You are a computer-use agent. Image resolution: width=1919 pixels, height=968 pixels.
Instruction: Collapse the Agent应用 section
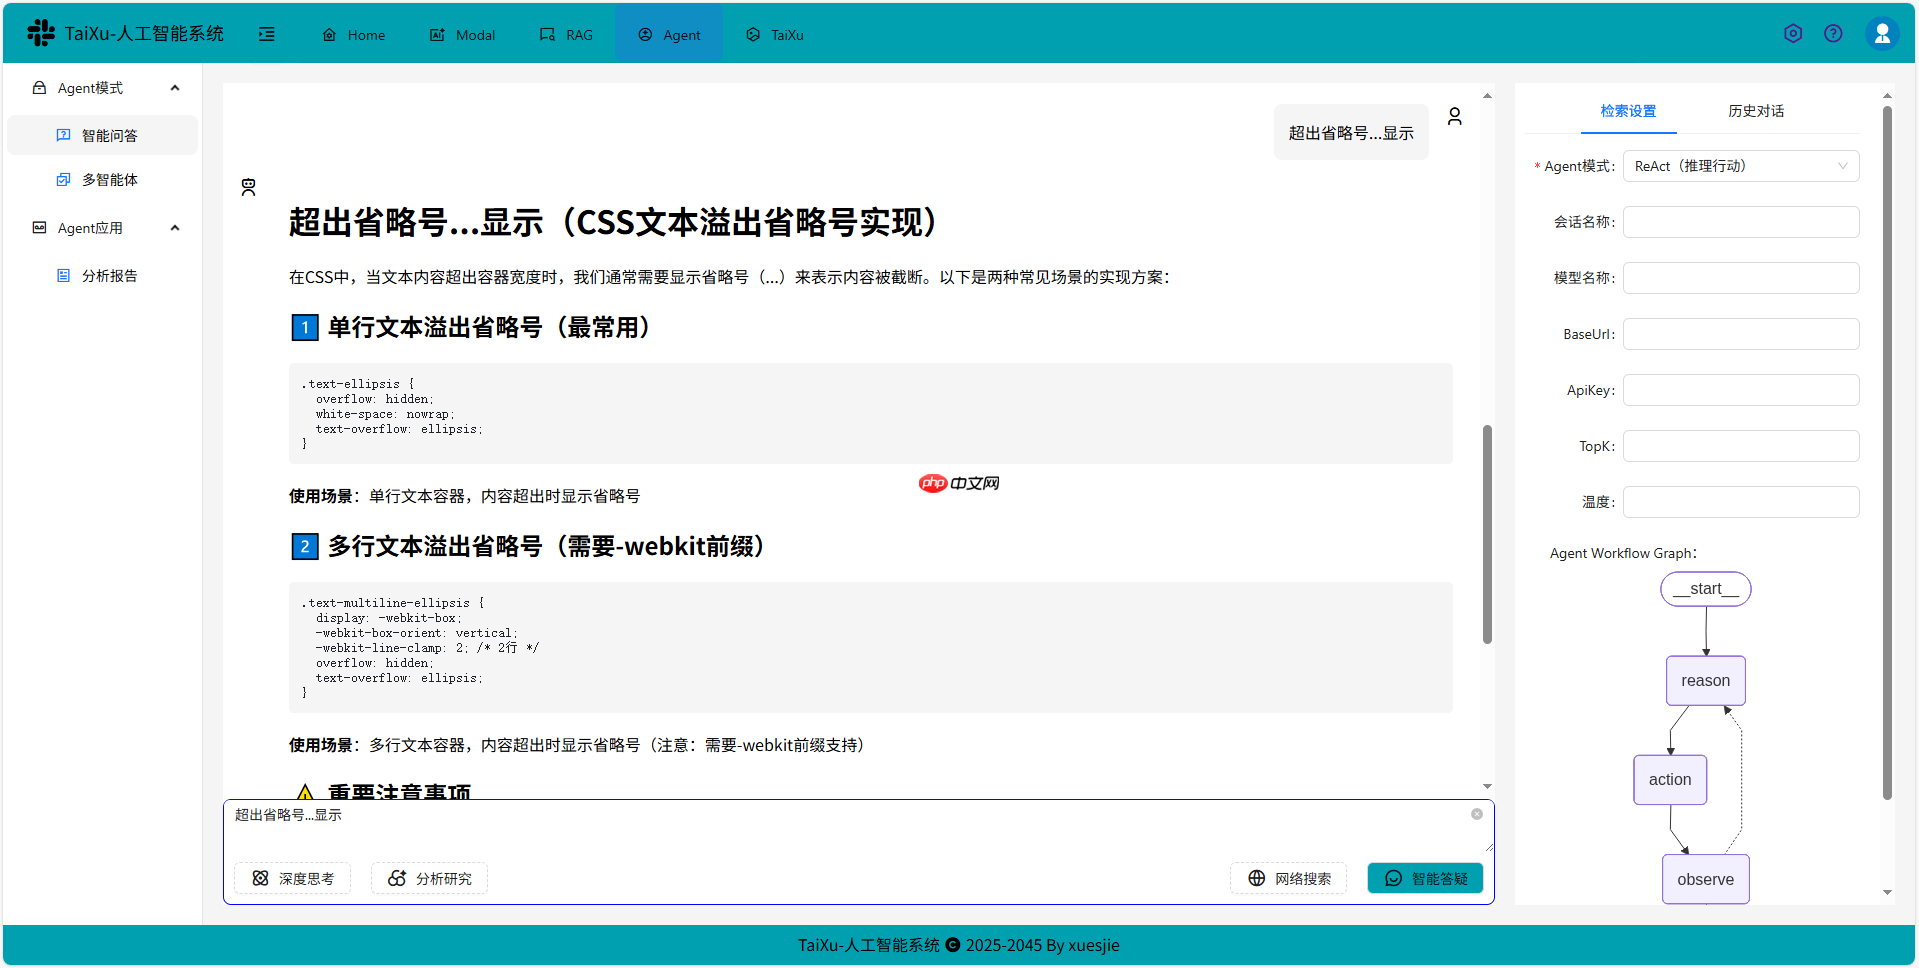coord(174,227)
